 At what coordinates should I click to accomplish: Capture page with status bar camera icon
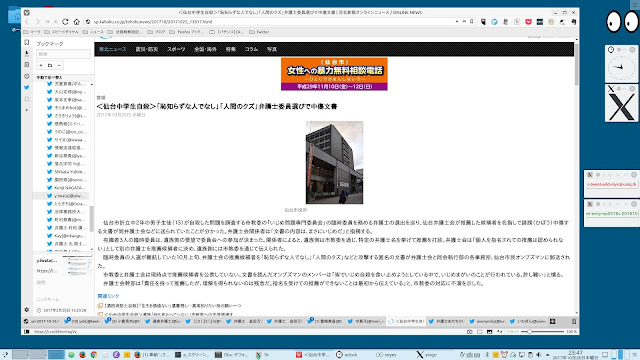(469, 332)
